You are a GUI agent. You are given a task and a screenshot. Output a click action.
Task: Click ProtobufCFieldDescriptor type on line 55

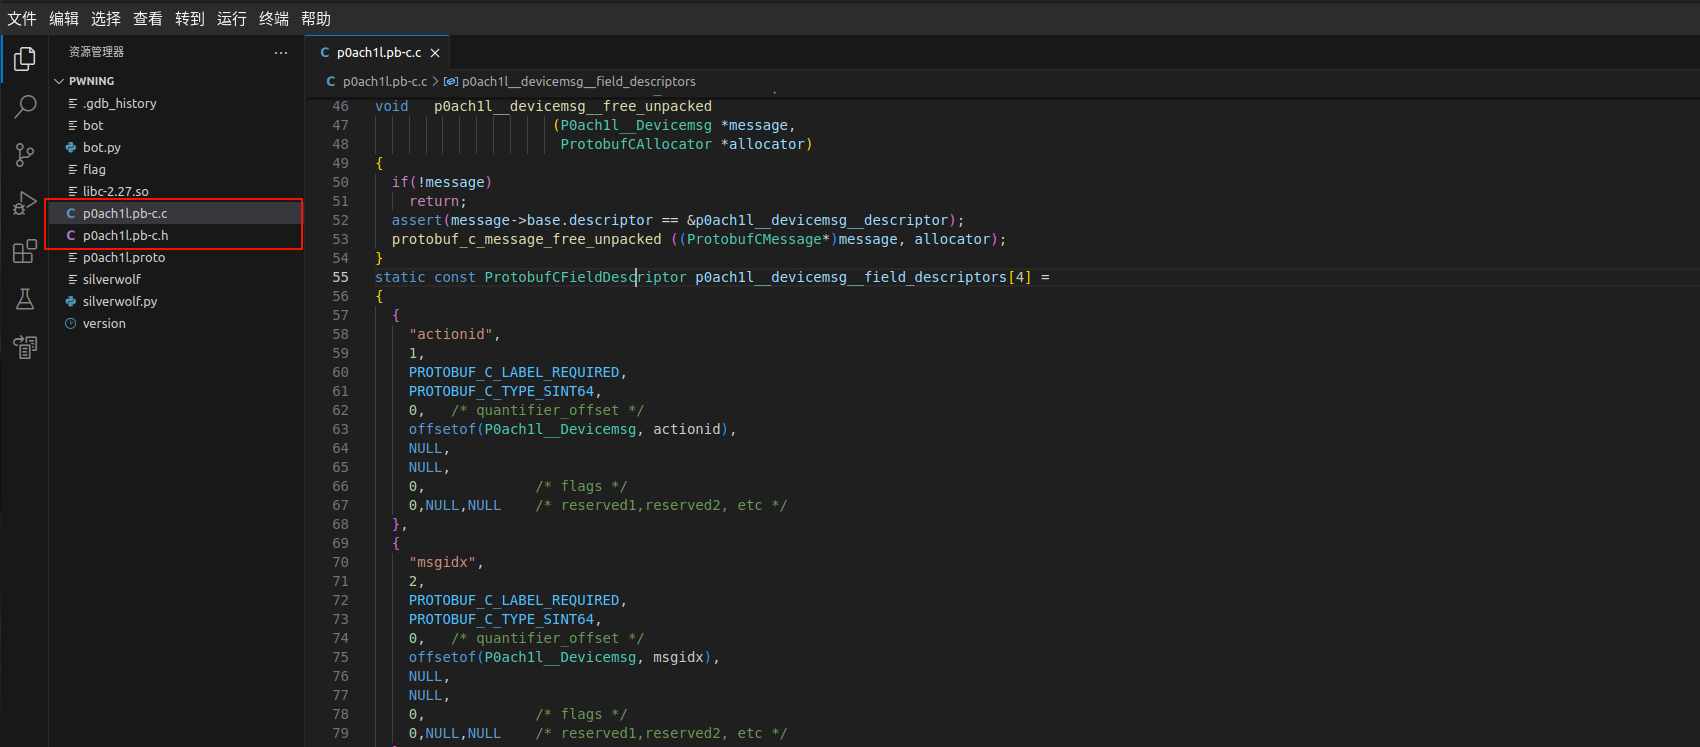(x=586, y=277)
